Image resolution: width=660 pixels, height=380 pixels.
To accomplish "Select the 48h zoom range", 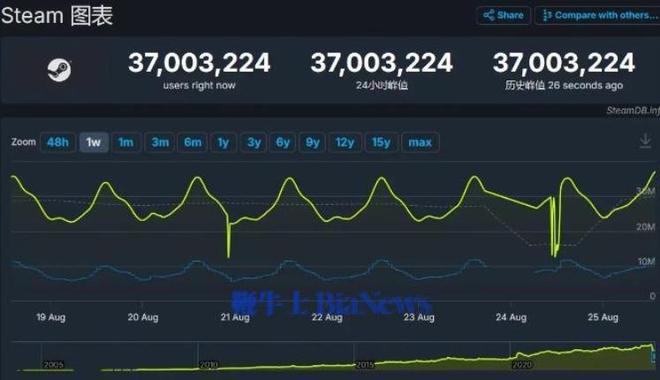I will click(x=58, y=142).
